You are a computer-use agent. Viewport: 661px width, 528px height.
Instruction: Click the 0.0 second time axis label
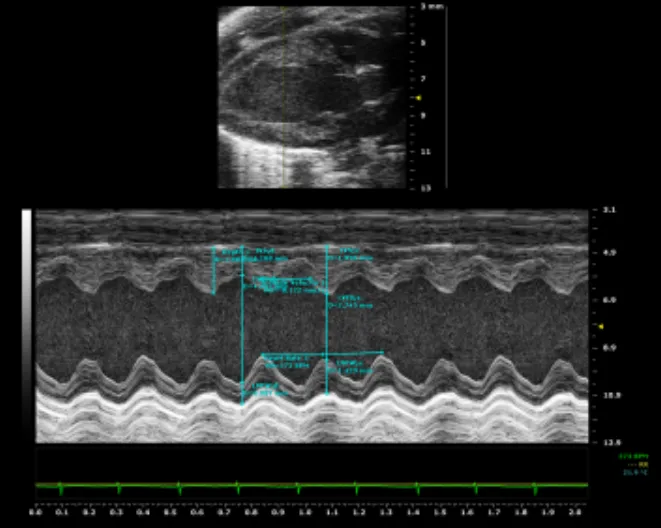click(x=36, y=511)
